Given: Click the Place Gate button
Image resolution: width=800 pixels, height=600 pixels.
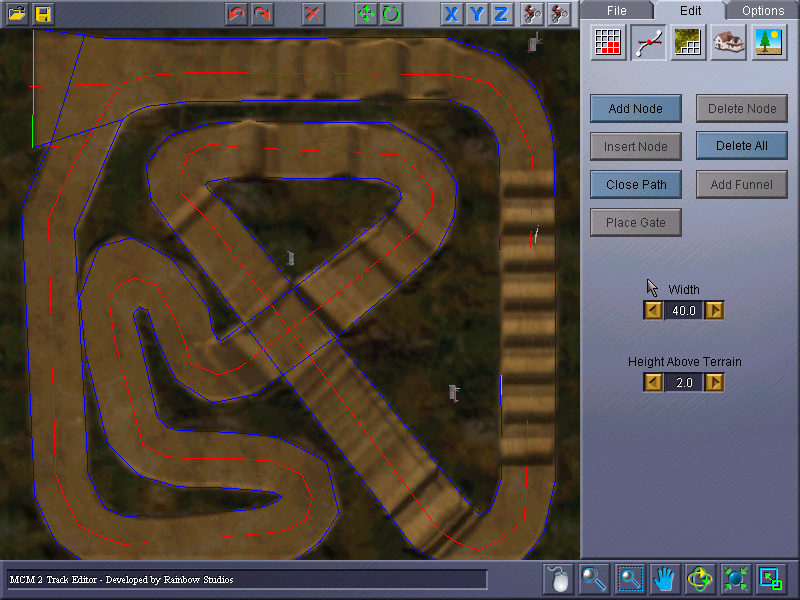Looking at the screenshot, I should (636, 222).
